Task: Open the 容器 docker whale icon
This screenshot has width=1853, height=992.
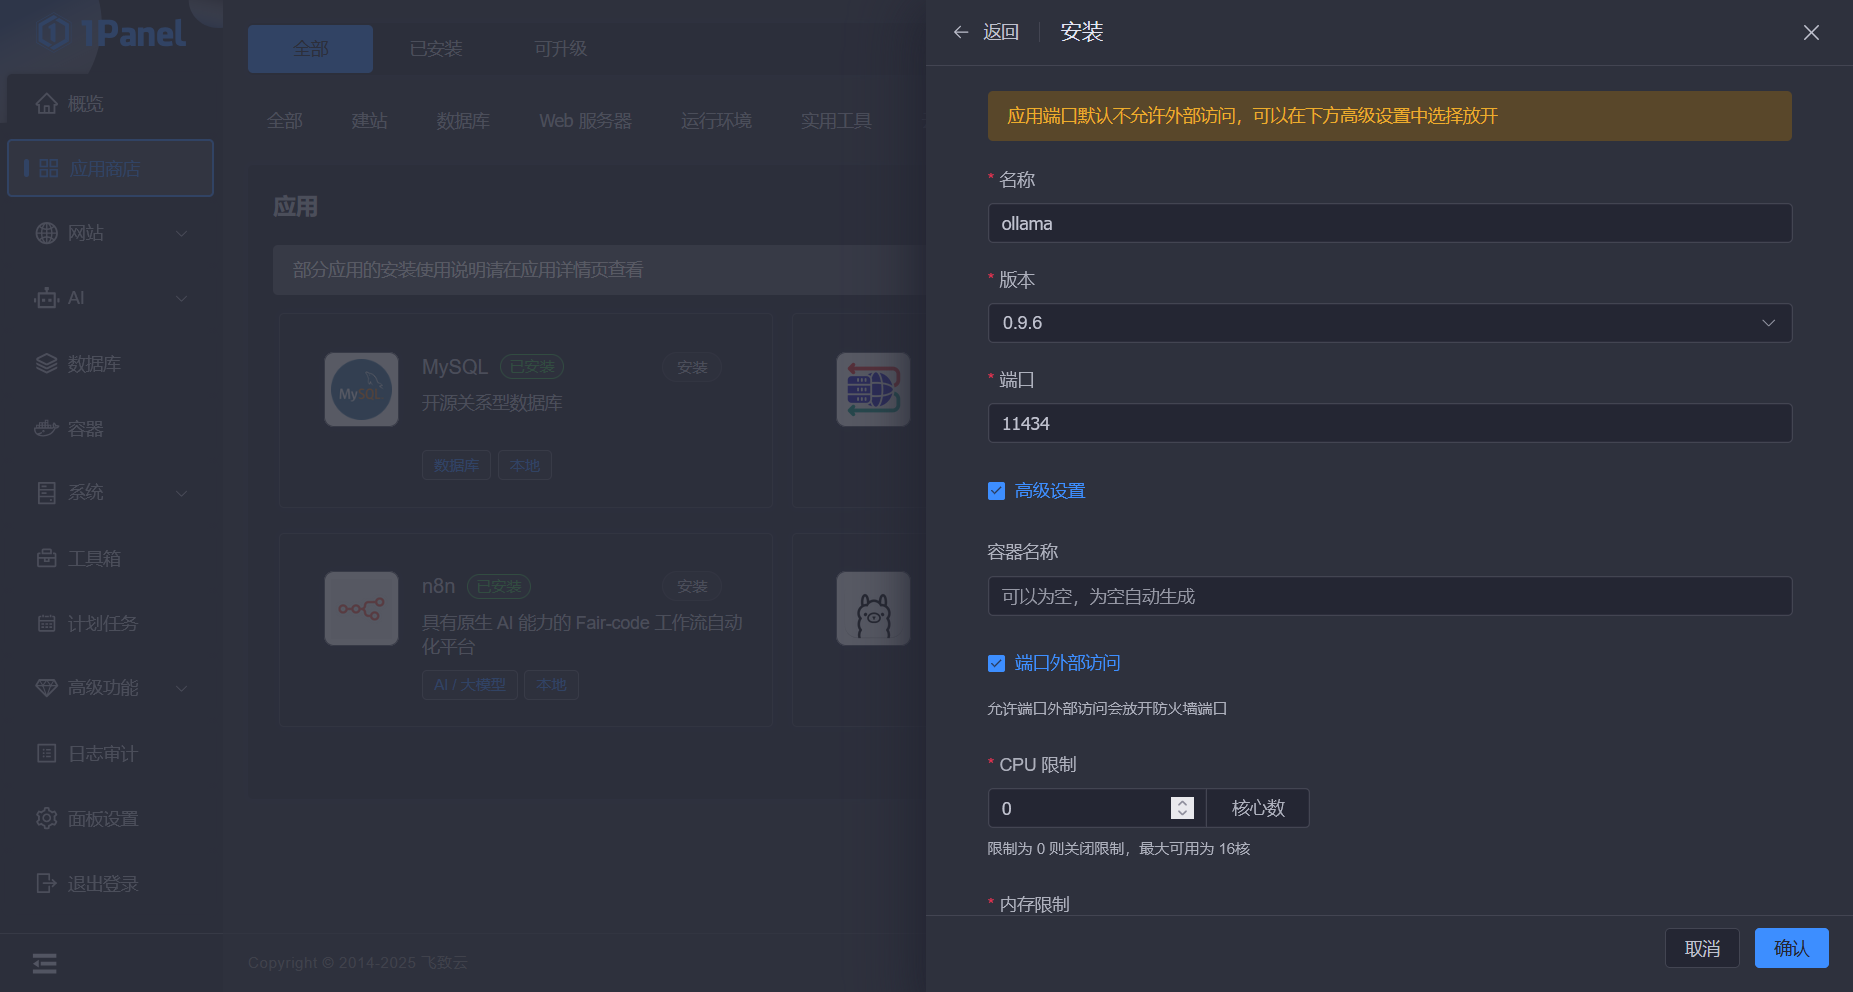Action: click(46, 429)
